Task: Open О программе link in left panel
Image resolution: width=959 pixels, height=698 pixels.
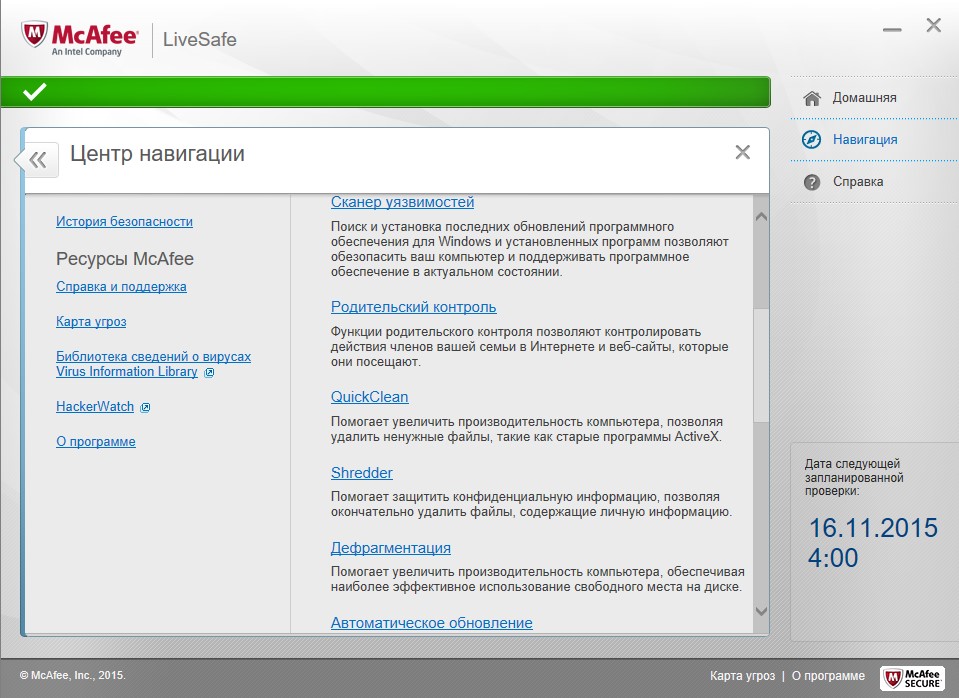Action: pos(96,441)
